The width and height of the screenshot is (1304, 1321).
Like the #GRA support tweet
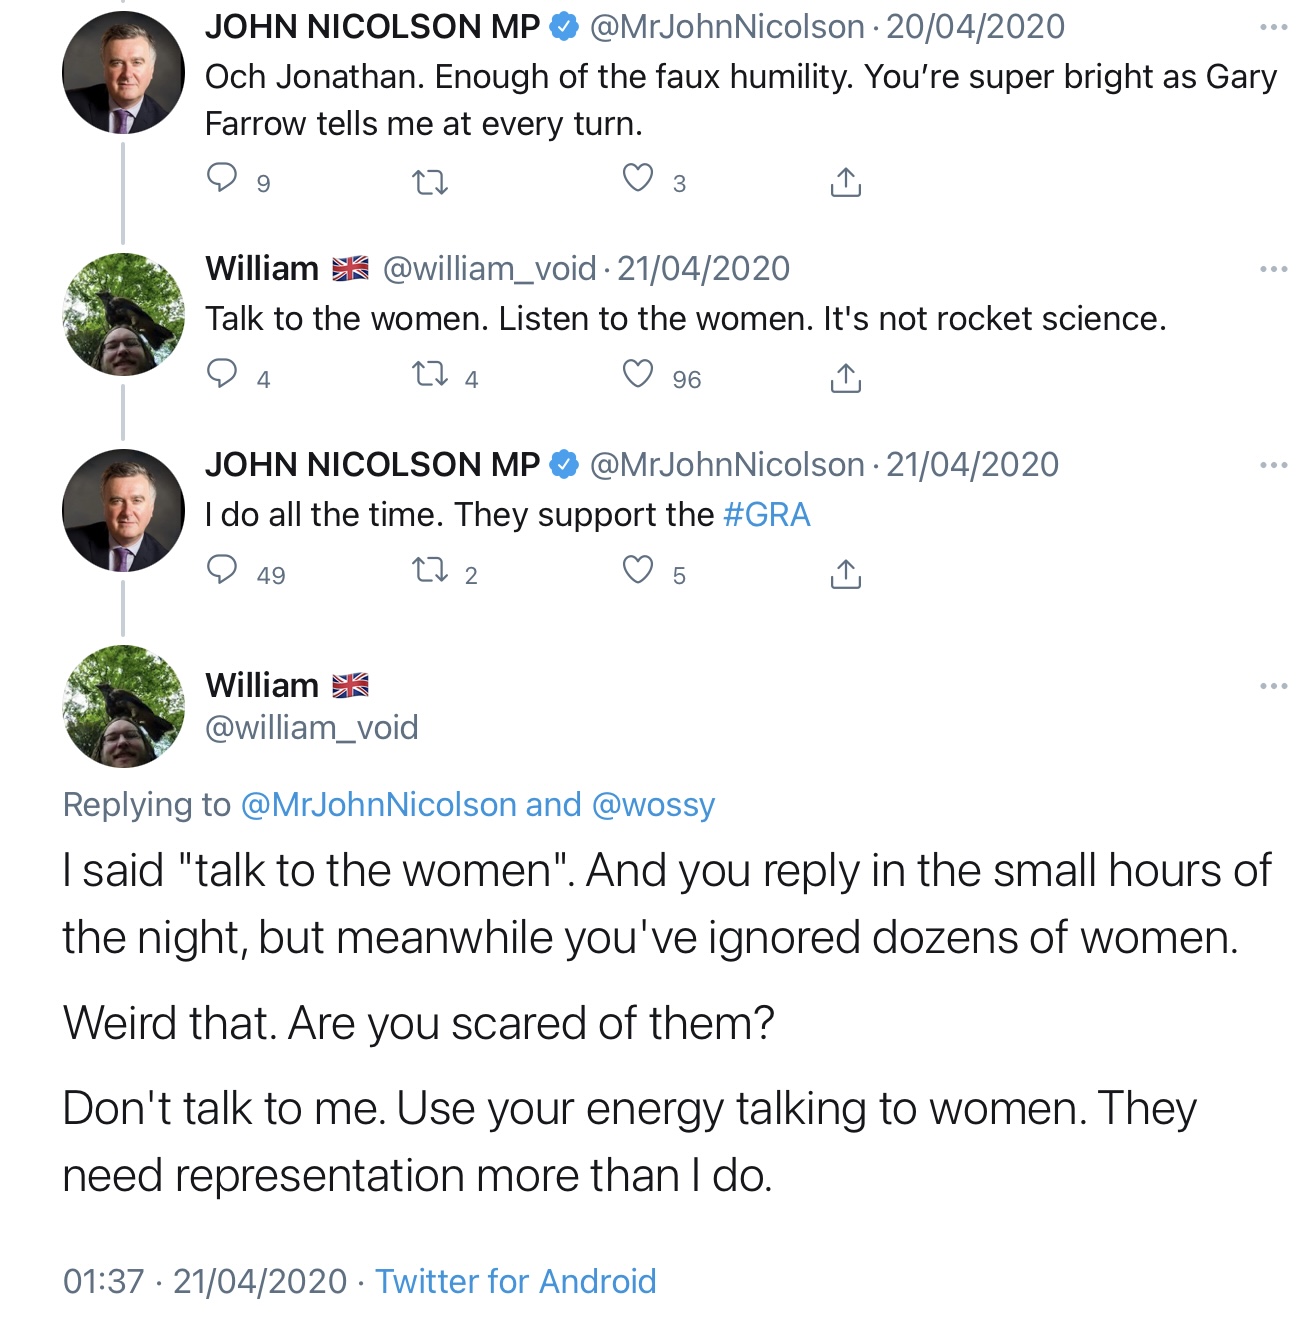click(x=638, y=571)
